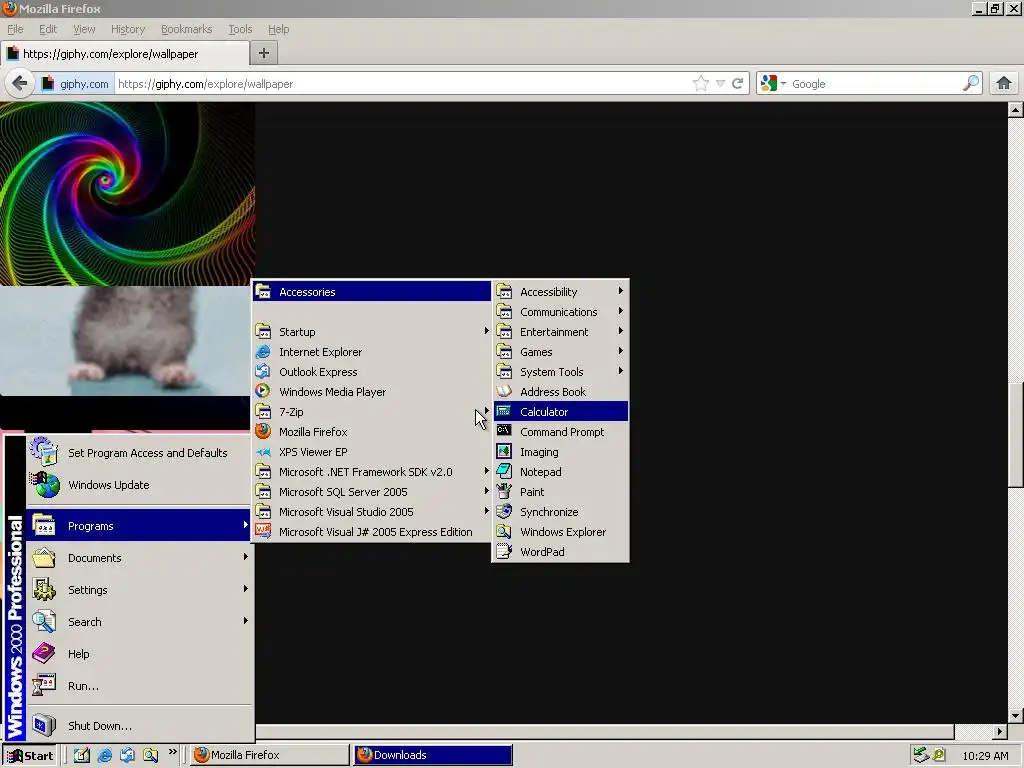Open the Firefox History menu
Screen dimensions: 1024x768
click(127, 29)
